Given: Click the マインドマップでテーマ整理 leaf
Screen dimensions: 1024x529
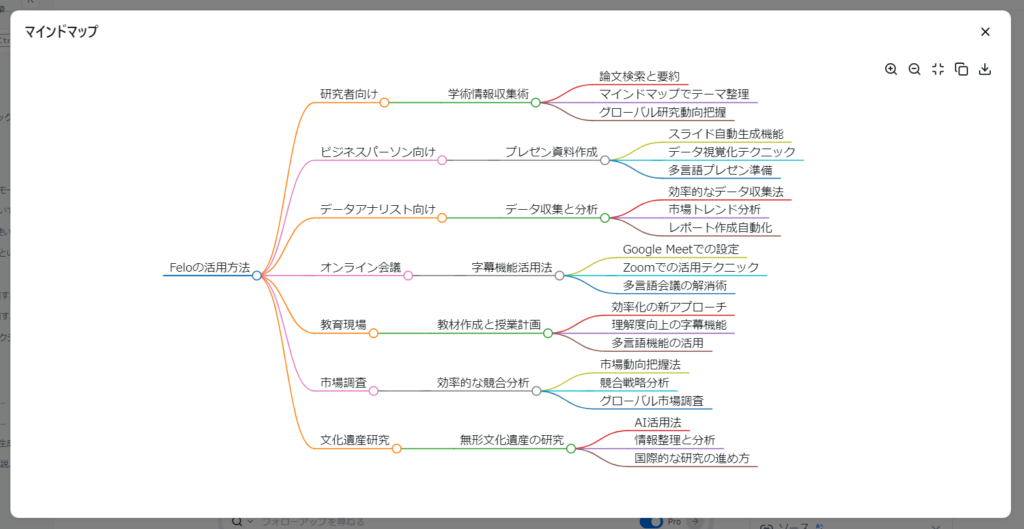Looking at the screenshot, I should coord(675,94).
